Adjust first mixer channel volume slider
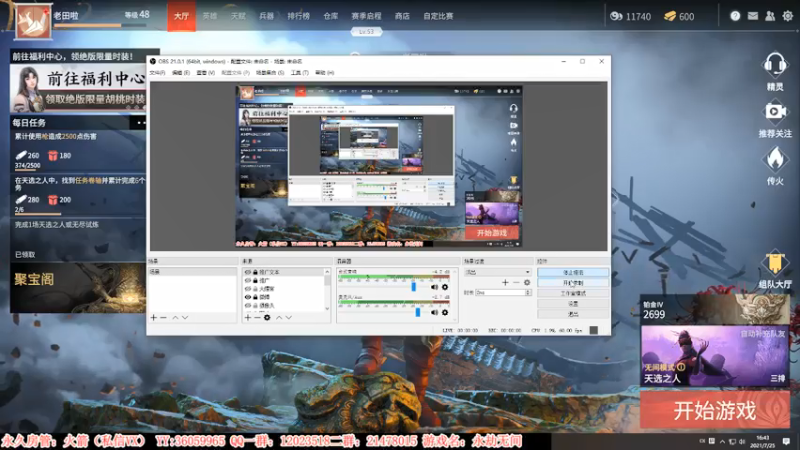Screen dimensions: 800x450 coord(413,287)
